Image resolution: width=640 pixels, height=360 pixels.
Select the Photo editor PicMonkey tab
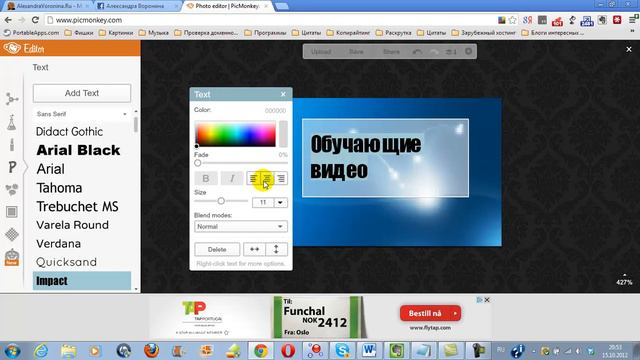(228, 6)
